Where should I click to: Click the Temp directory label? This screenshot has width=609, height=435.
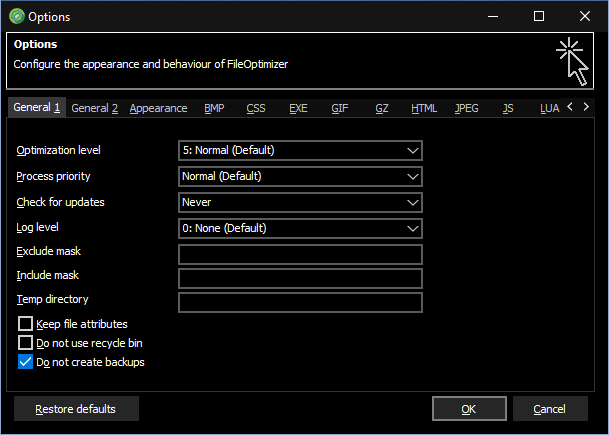click(x=52, y=299)
